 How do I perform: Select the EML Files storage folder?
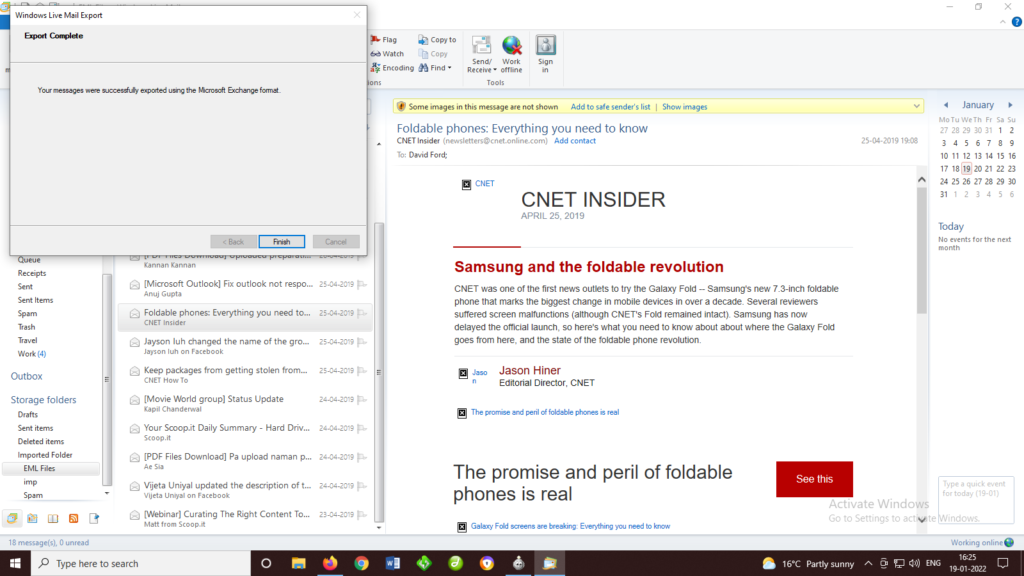41,468
